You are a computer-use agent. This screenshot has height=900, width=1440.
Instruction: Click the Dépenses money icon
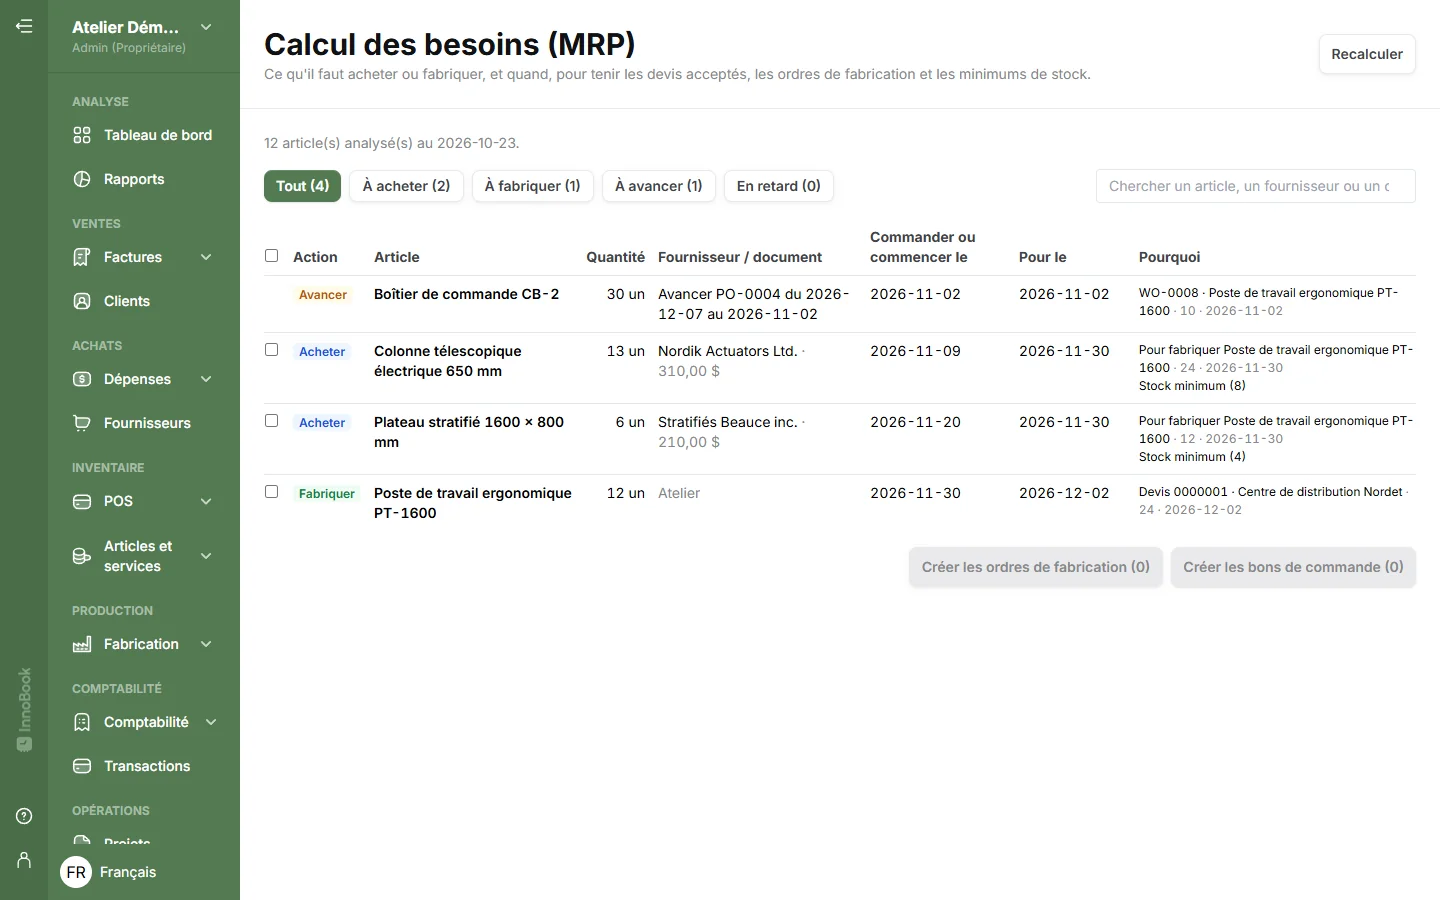[82, 379]
